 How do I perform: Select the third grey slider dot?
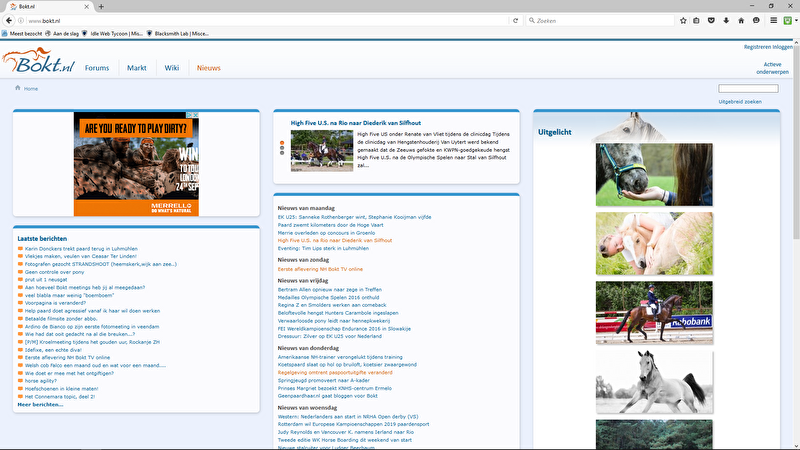[x=282, y=153]
